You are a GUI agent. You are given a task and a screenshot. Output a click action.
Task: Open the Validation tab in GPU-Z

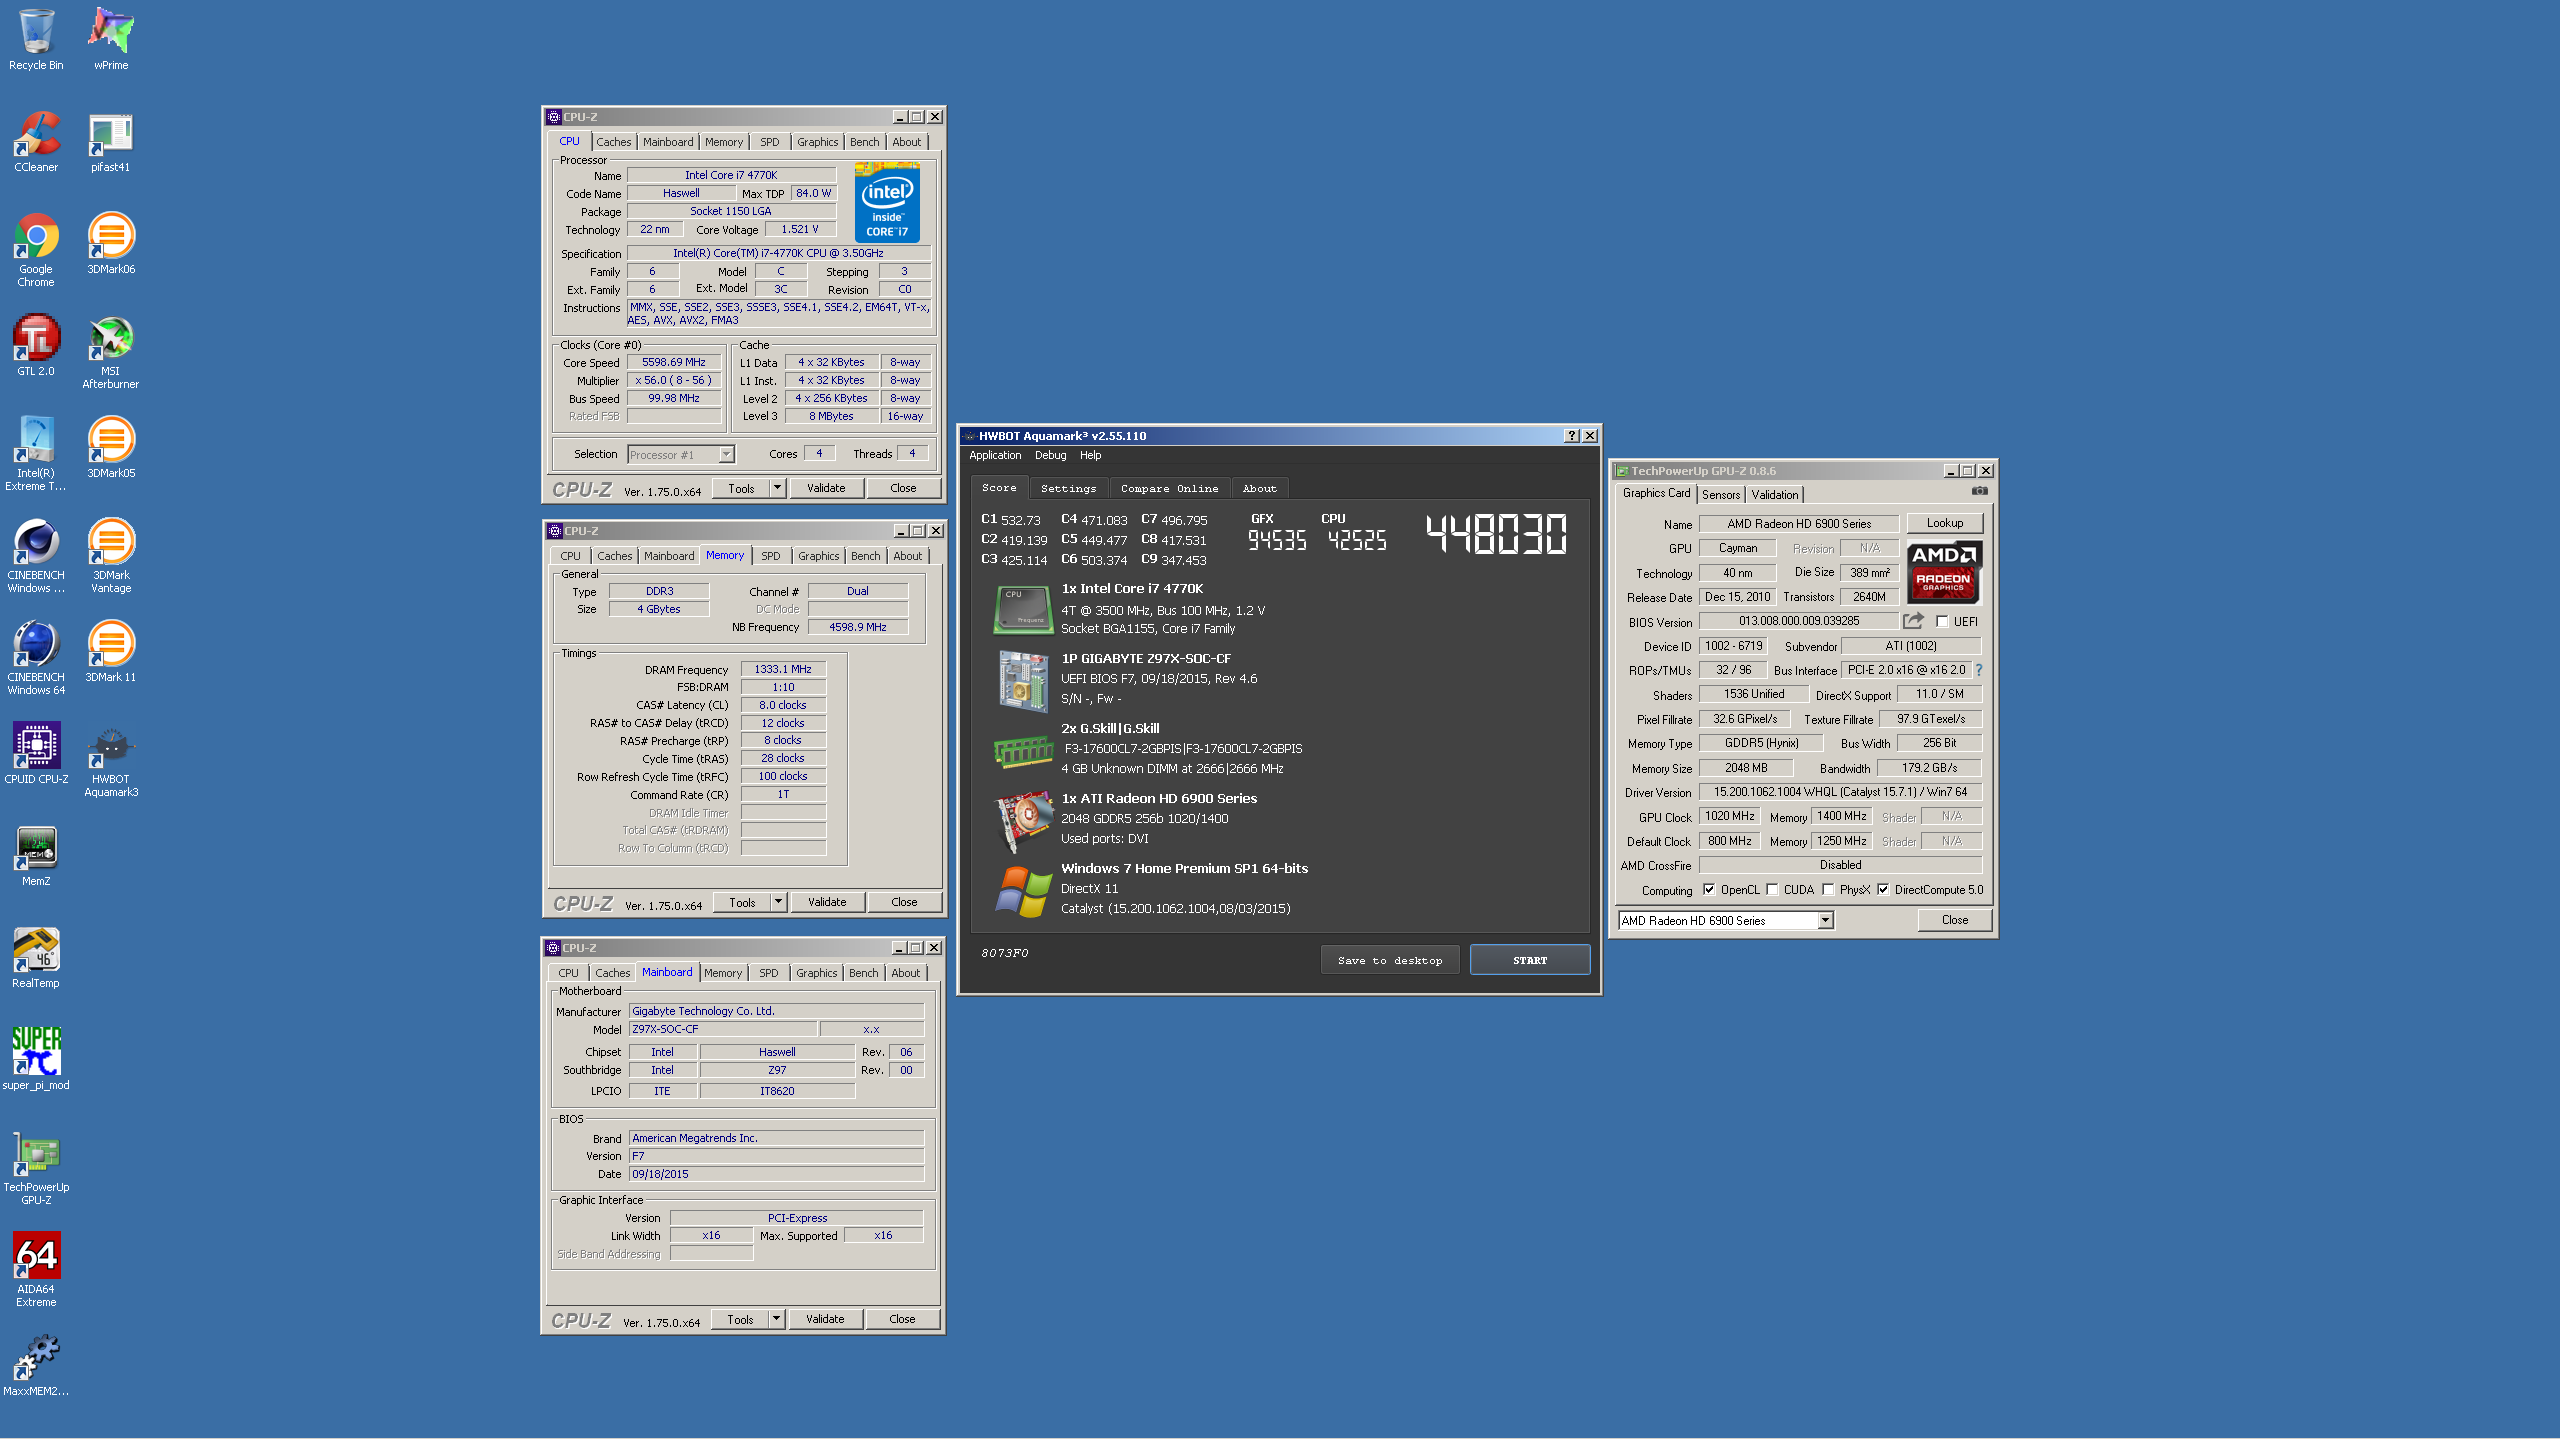(1775, 495)
